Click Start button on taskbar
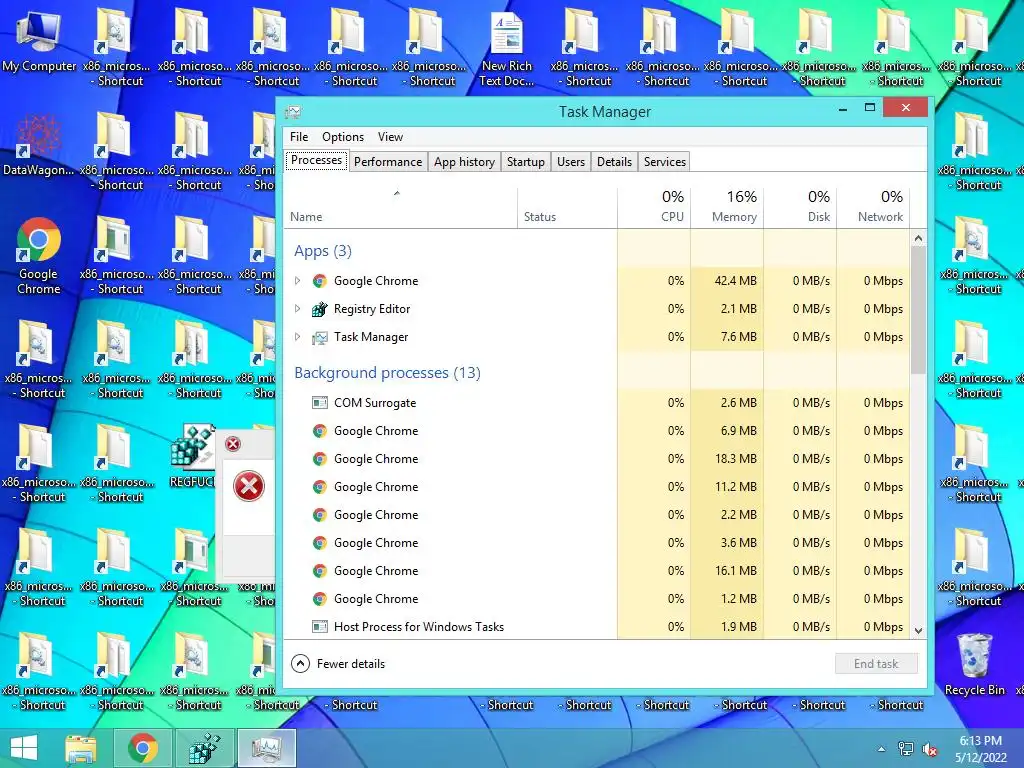1024x768 pixels. (24, 748)
